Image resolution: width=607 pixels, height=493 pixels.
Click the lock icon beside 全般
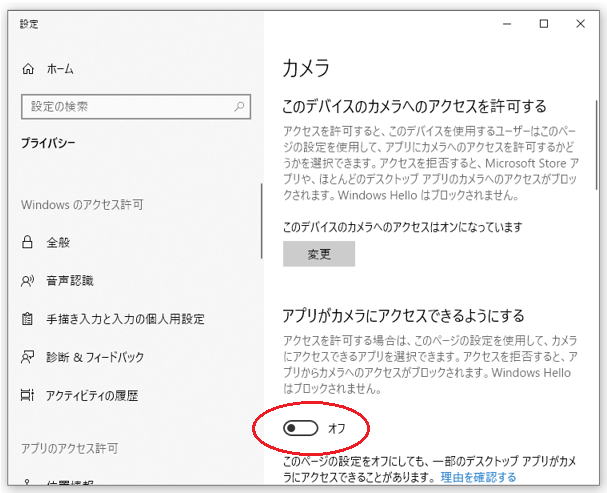[27, 243]
